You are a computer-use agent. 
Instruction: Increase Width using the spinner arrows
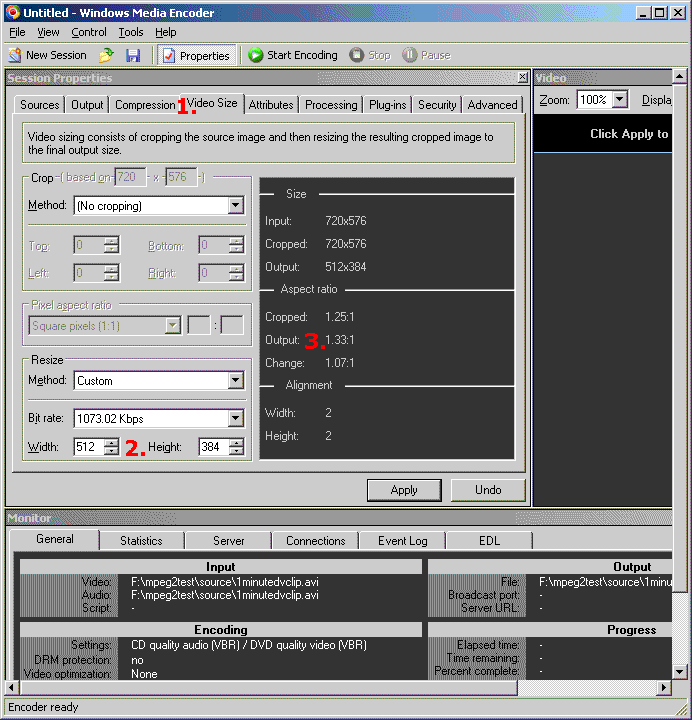(111, 443)
